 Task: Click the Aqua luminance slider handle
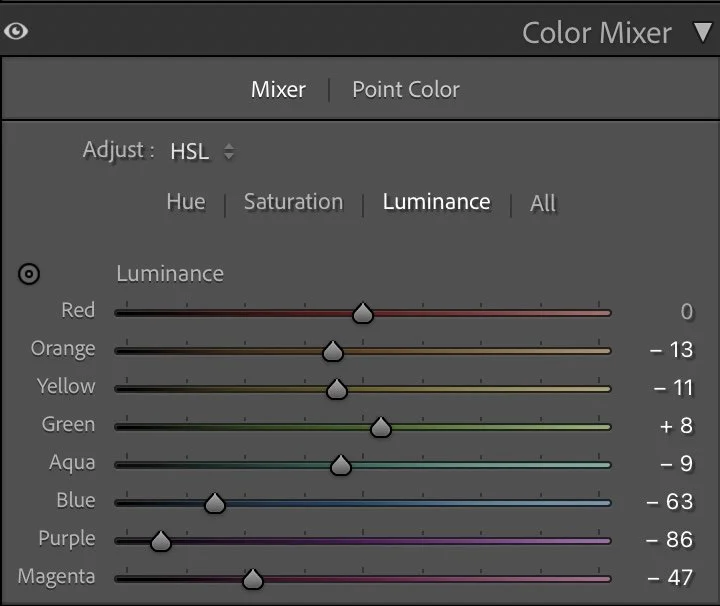point(341,466)
